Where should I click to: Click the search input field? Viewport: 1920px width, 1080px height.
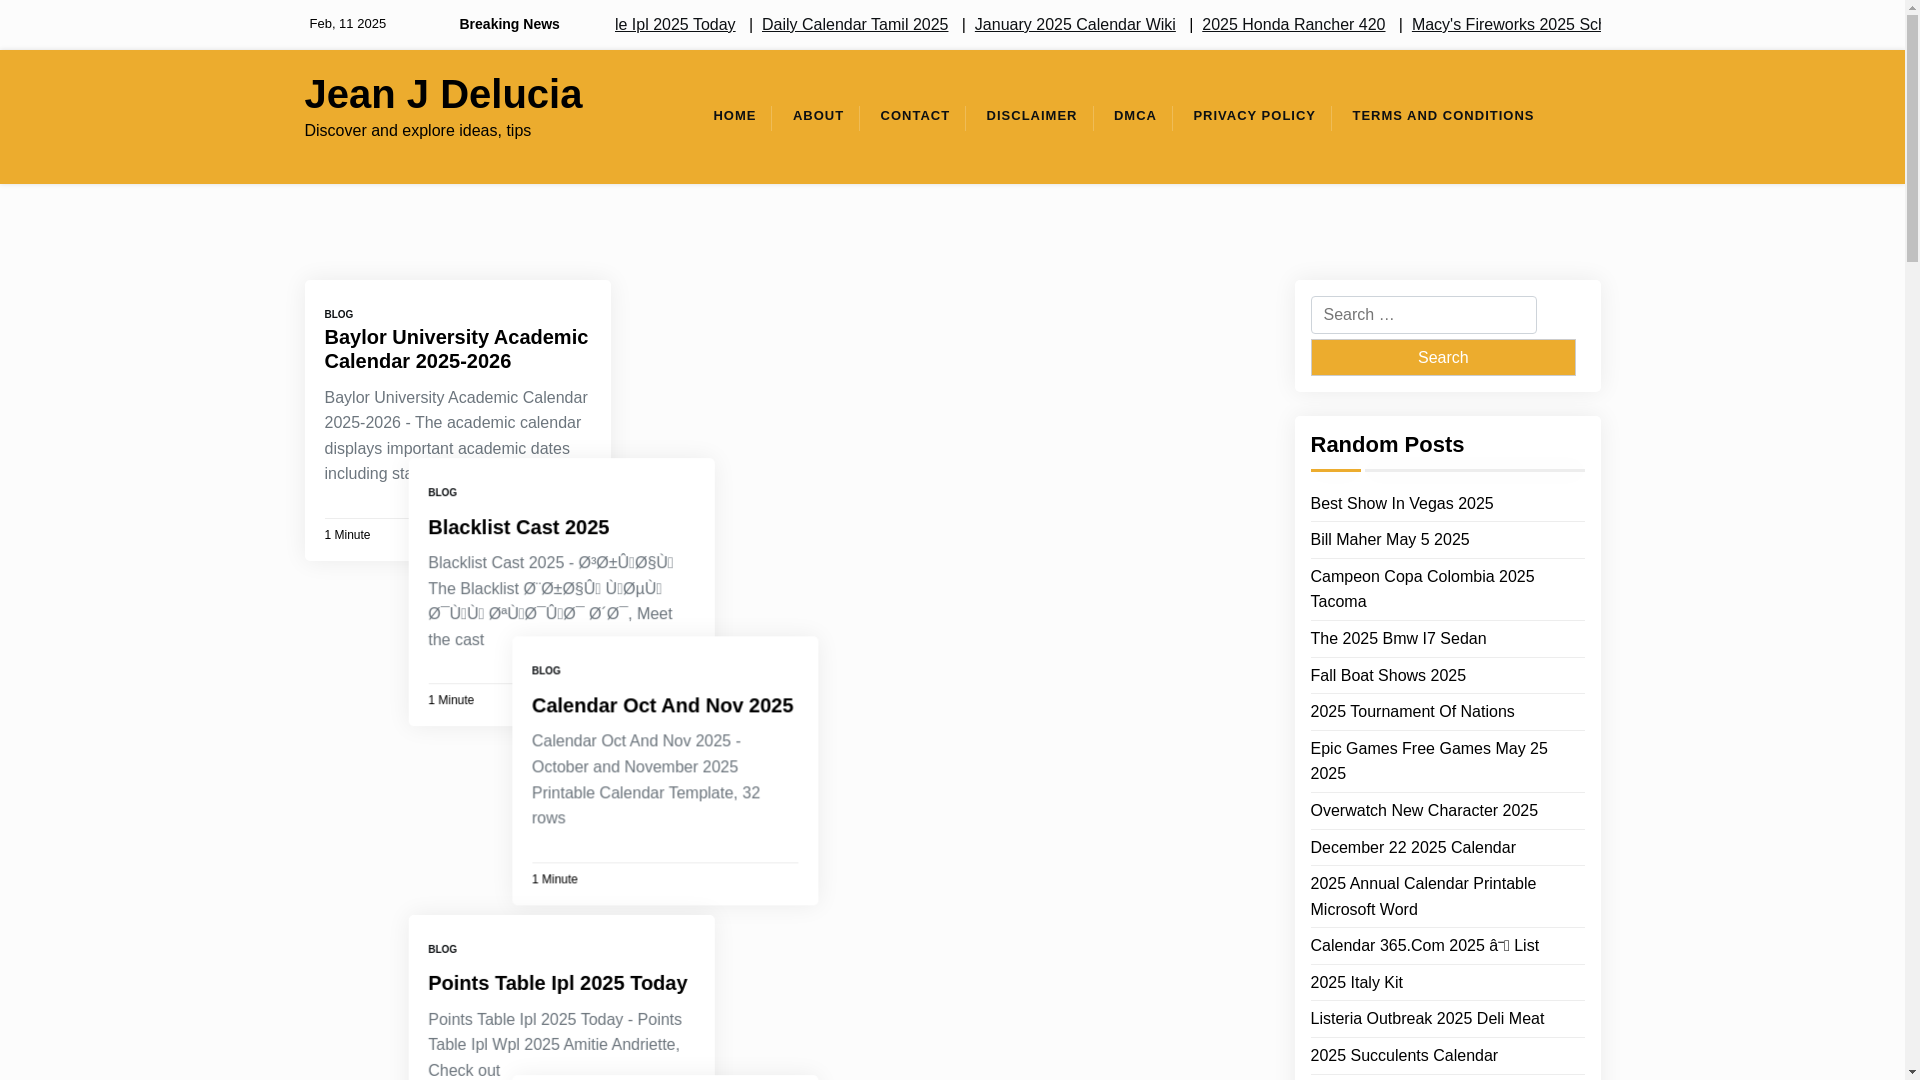1423,315
